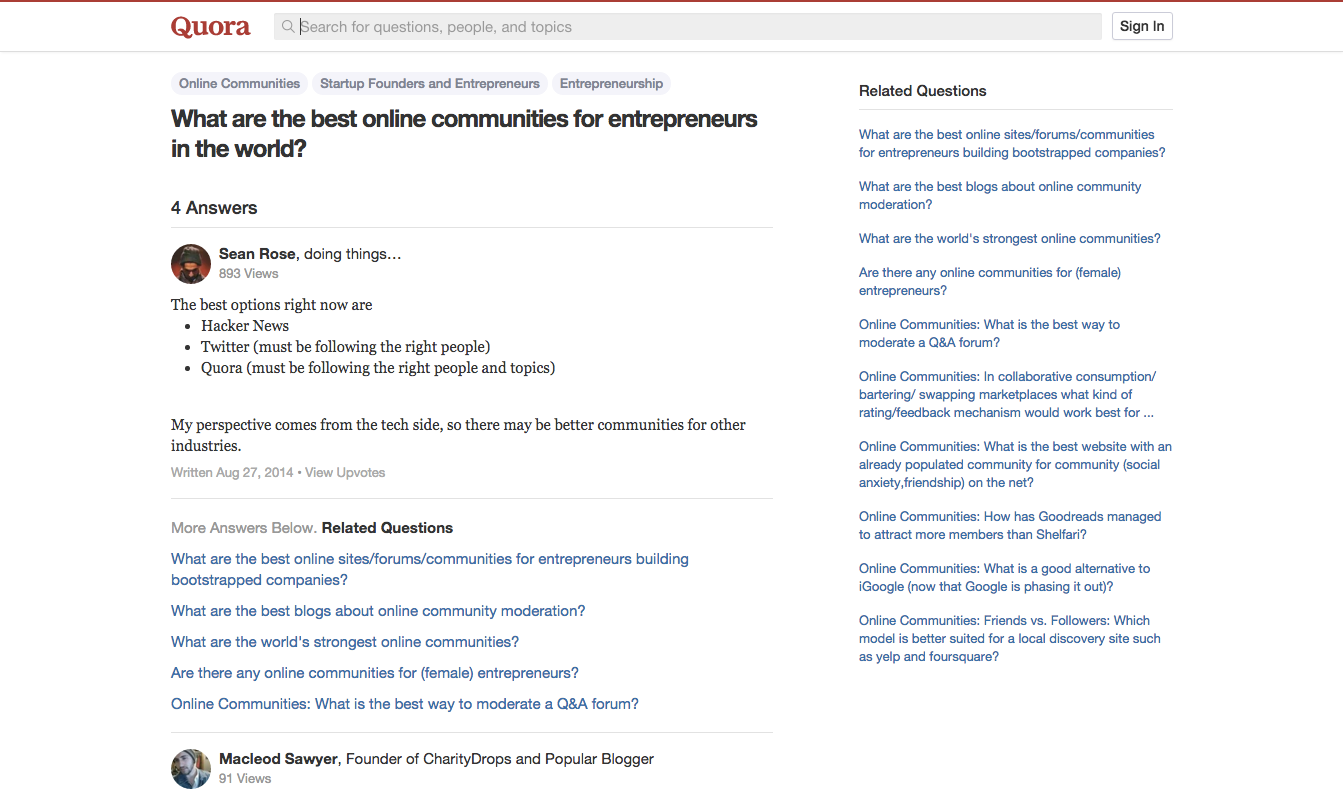Open sidebar Goodreads vs Shelfari question
The height and width of the screenshot is (798, 1343).
click(x=1009, y=525)
